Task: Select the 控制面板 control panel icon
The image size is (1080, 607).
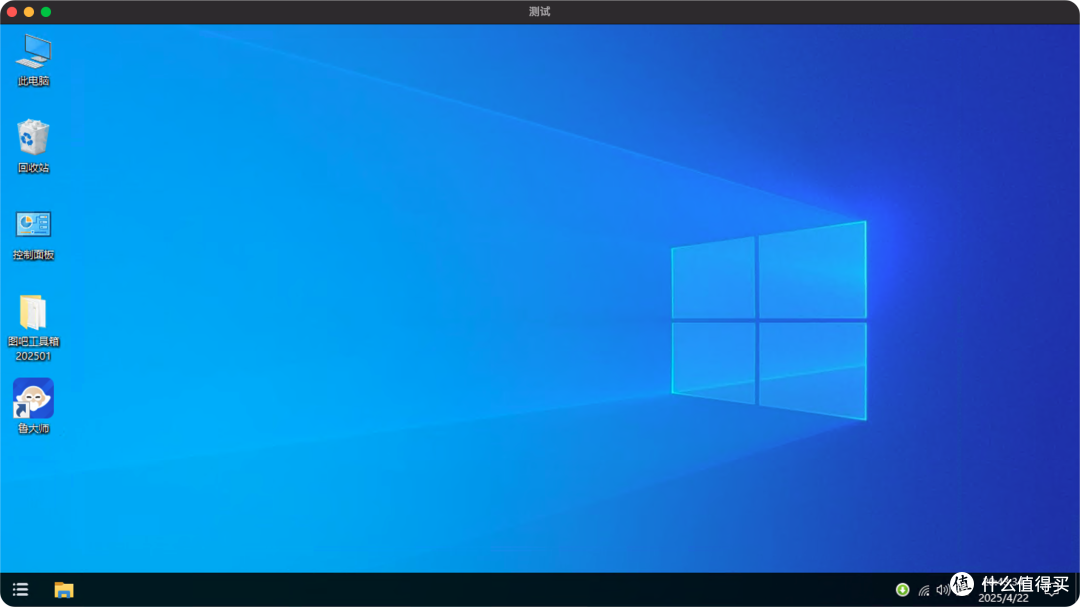Action: (33, 235)
